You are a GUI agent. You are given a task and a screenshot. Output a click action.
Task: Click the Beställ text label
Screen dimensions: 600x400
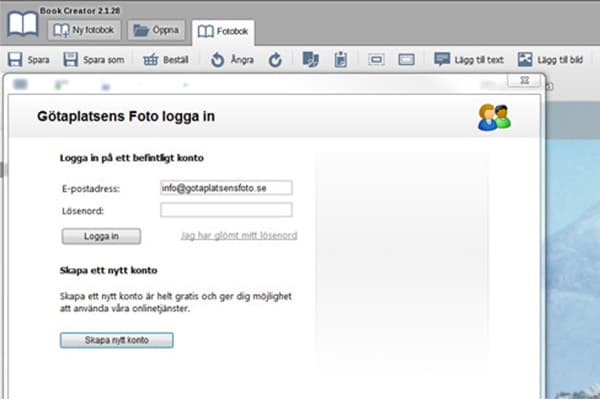[176, 60]
